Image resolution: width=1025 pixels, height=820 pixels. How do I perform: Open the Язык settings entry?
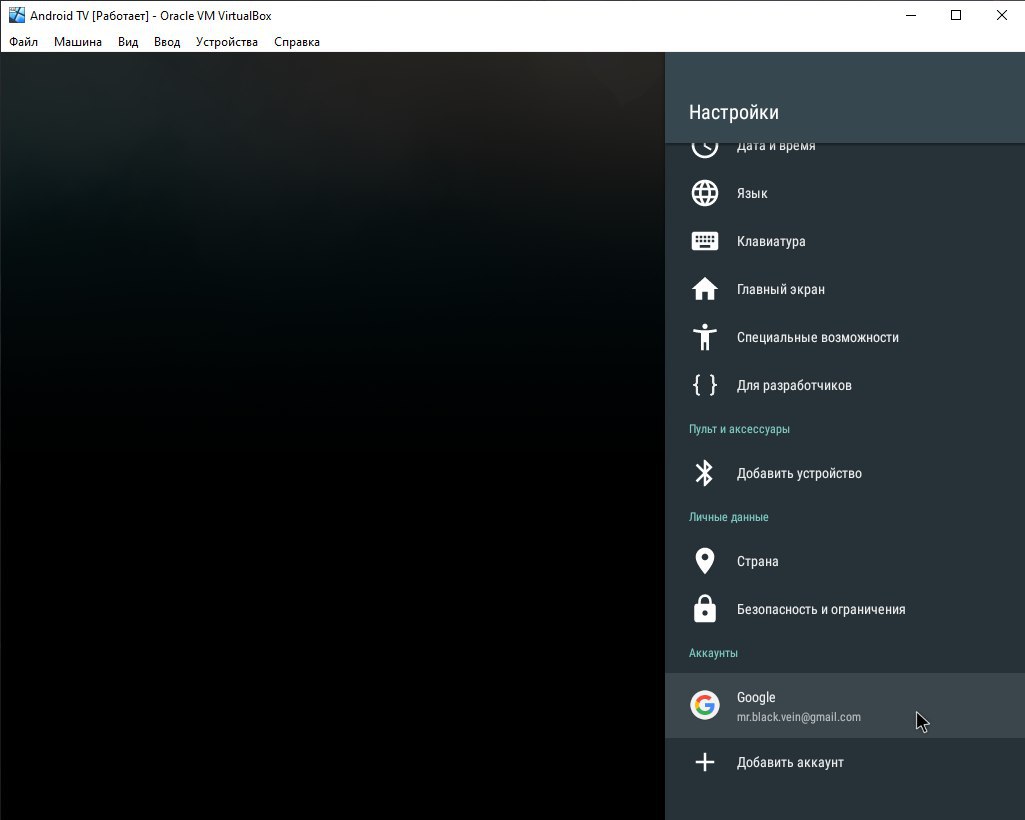pyautogui.click(x=845, y=193)
